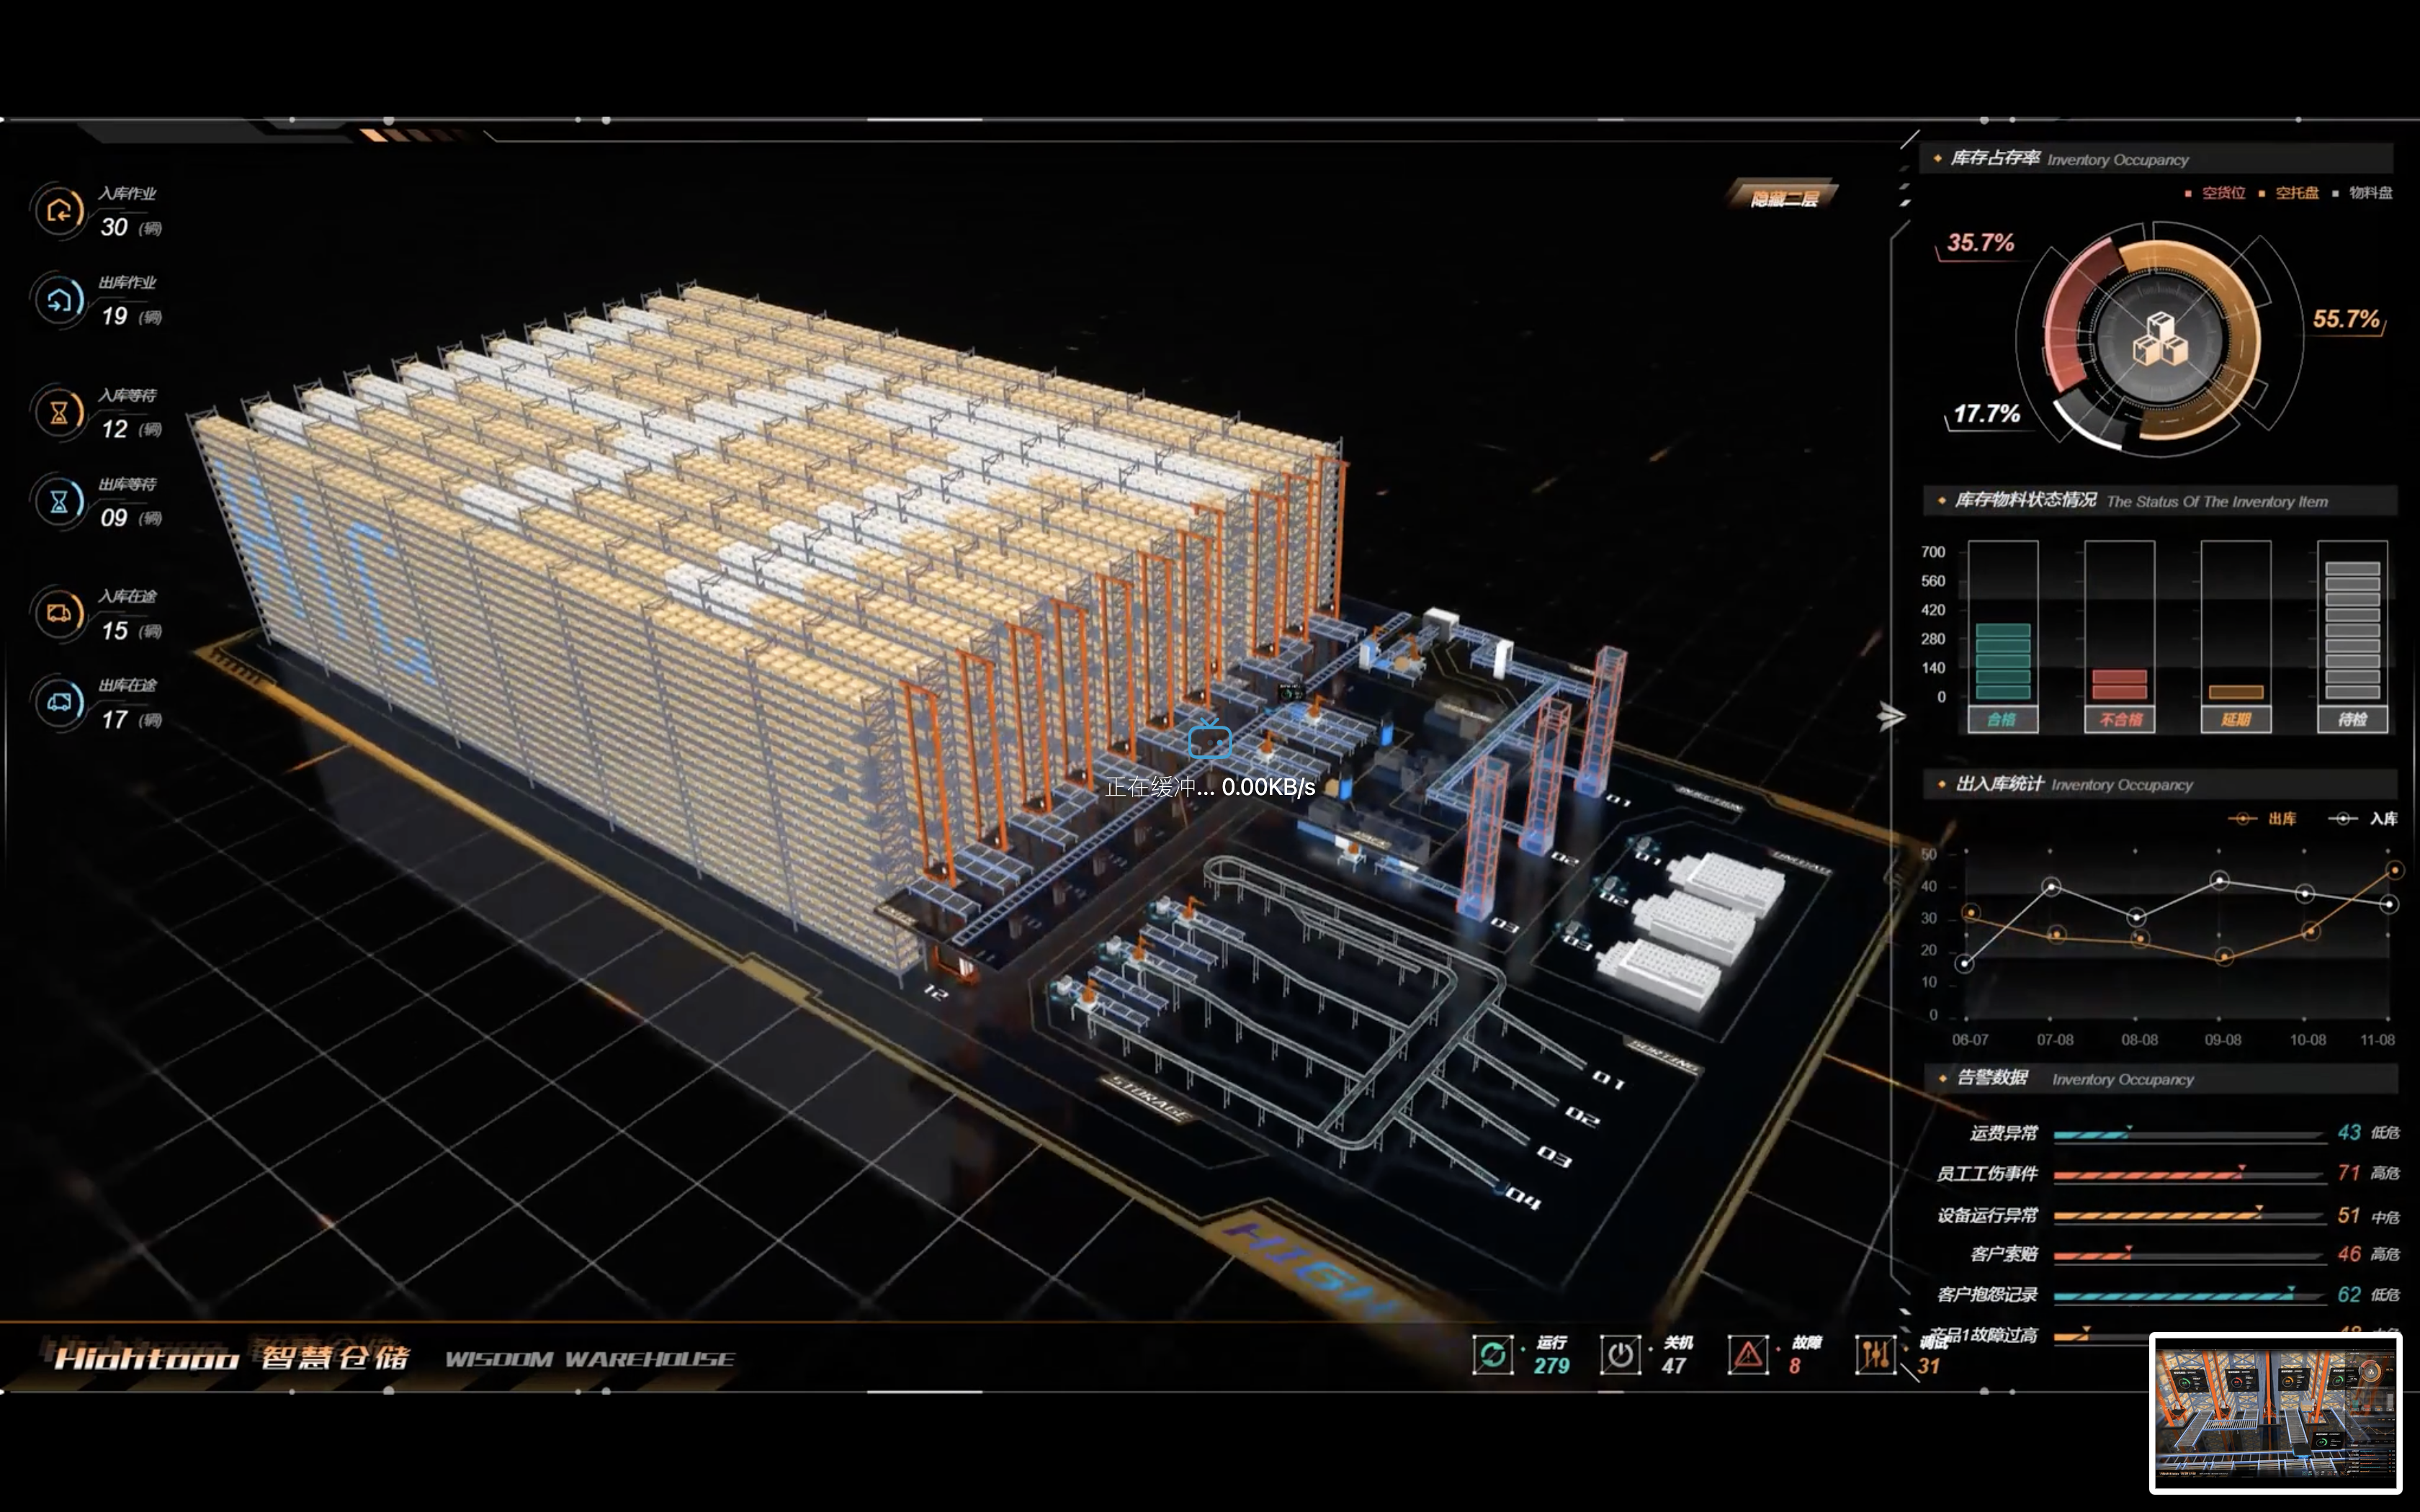The width and height of the screenshot is (2420, 1512).
Task: Click the 空货位 legend color swatch
Action: 2188,194
